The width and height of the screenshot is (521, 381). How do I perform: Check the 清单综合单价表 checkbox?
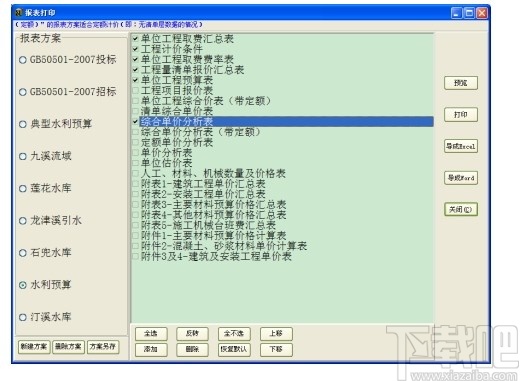pyautogui.click(x=135, y=111)
